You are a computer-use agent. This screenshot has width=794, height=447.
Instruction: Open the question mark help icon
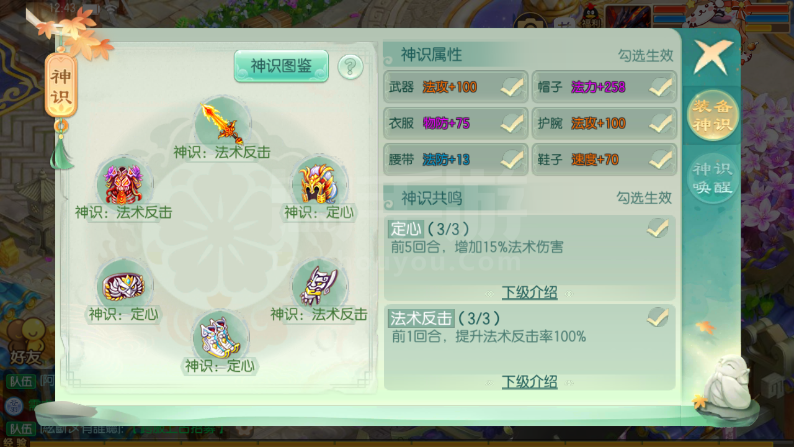(350, 66)
